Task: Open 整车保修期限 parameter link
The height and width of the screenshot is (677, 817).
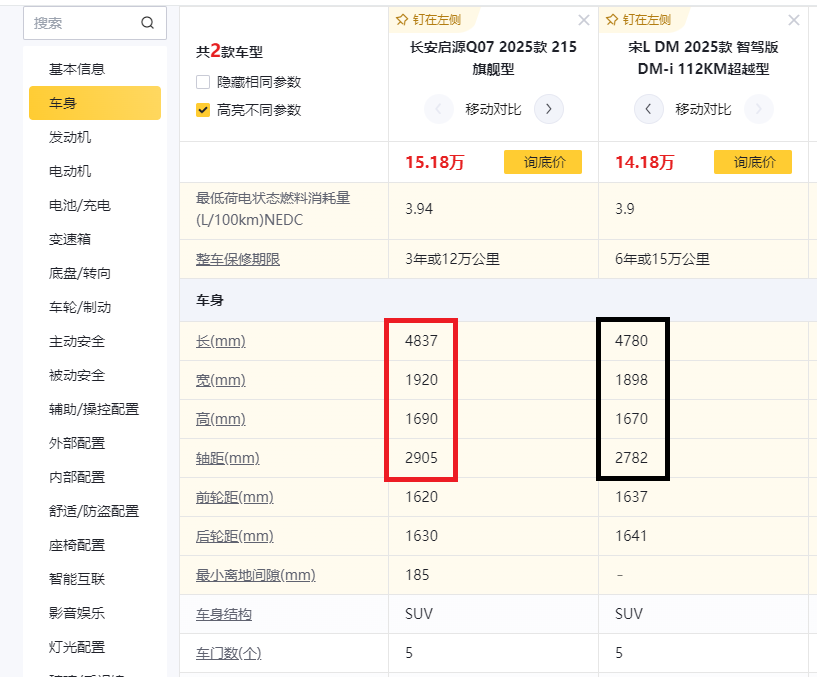Action: point(238,259)
